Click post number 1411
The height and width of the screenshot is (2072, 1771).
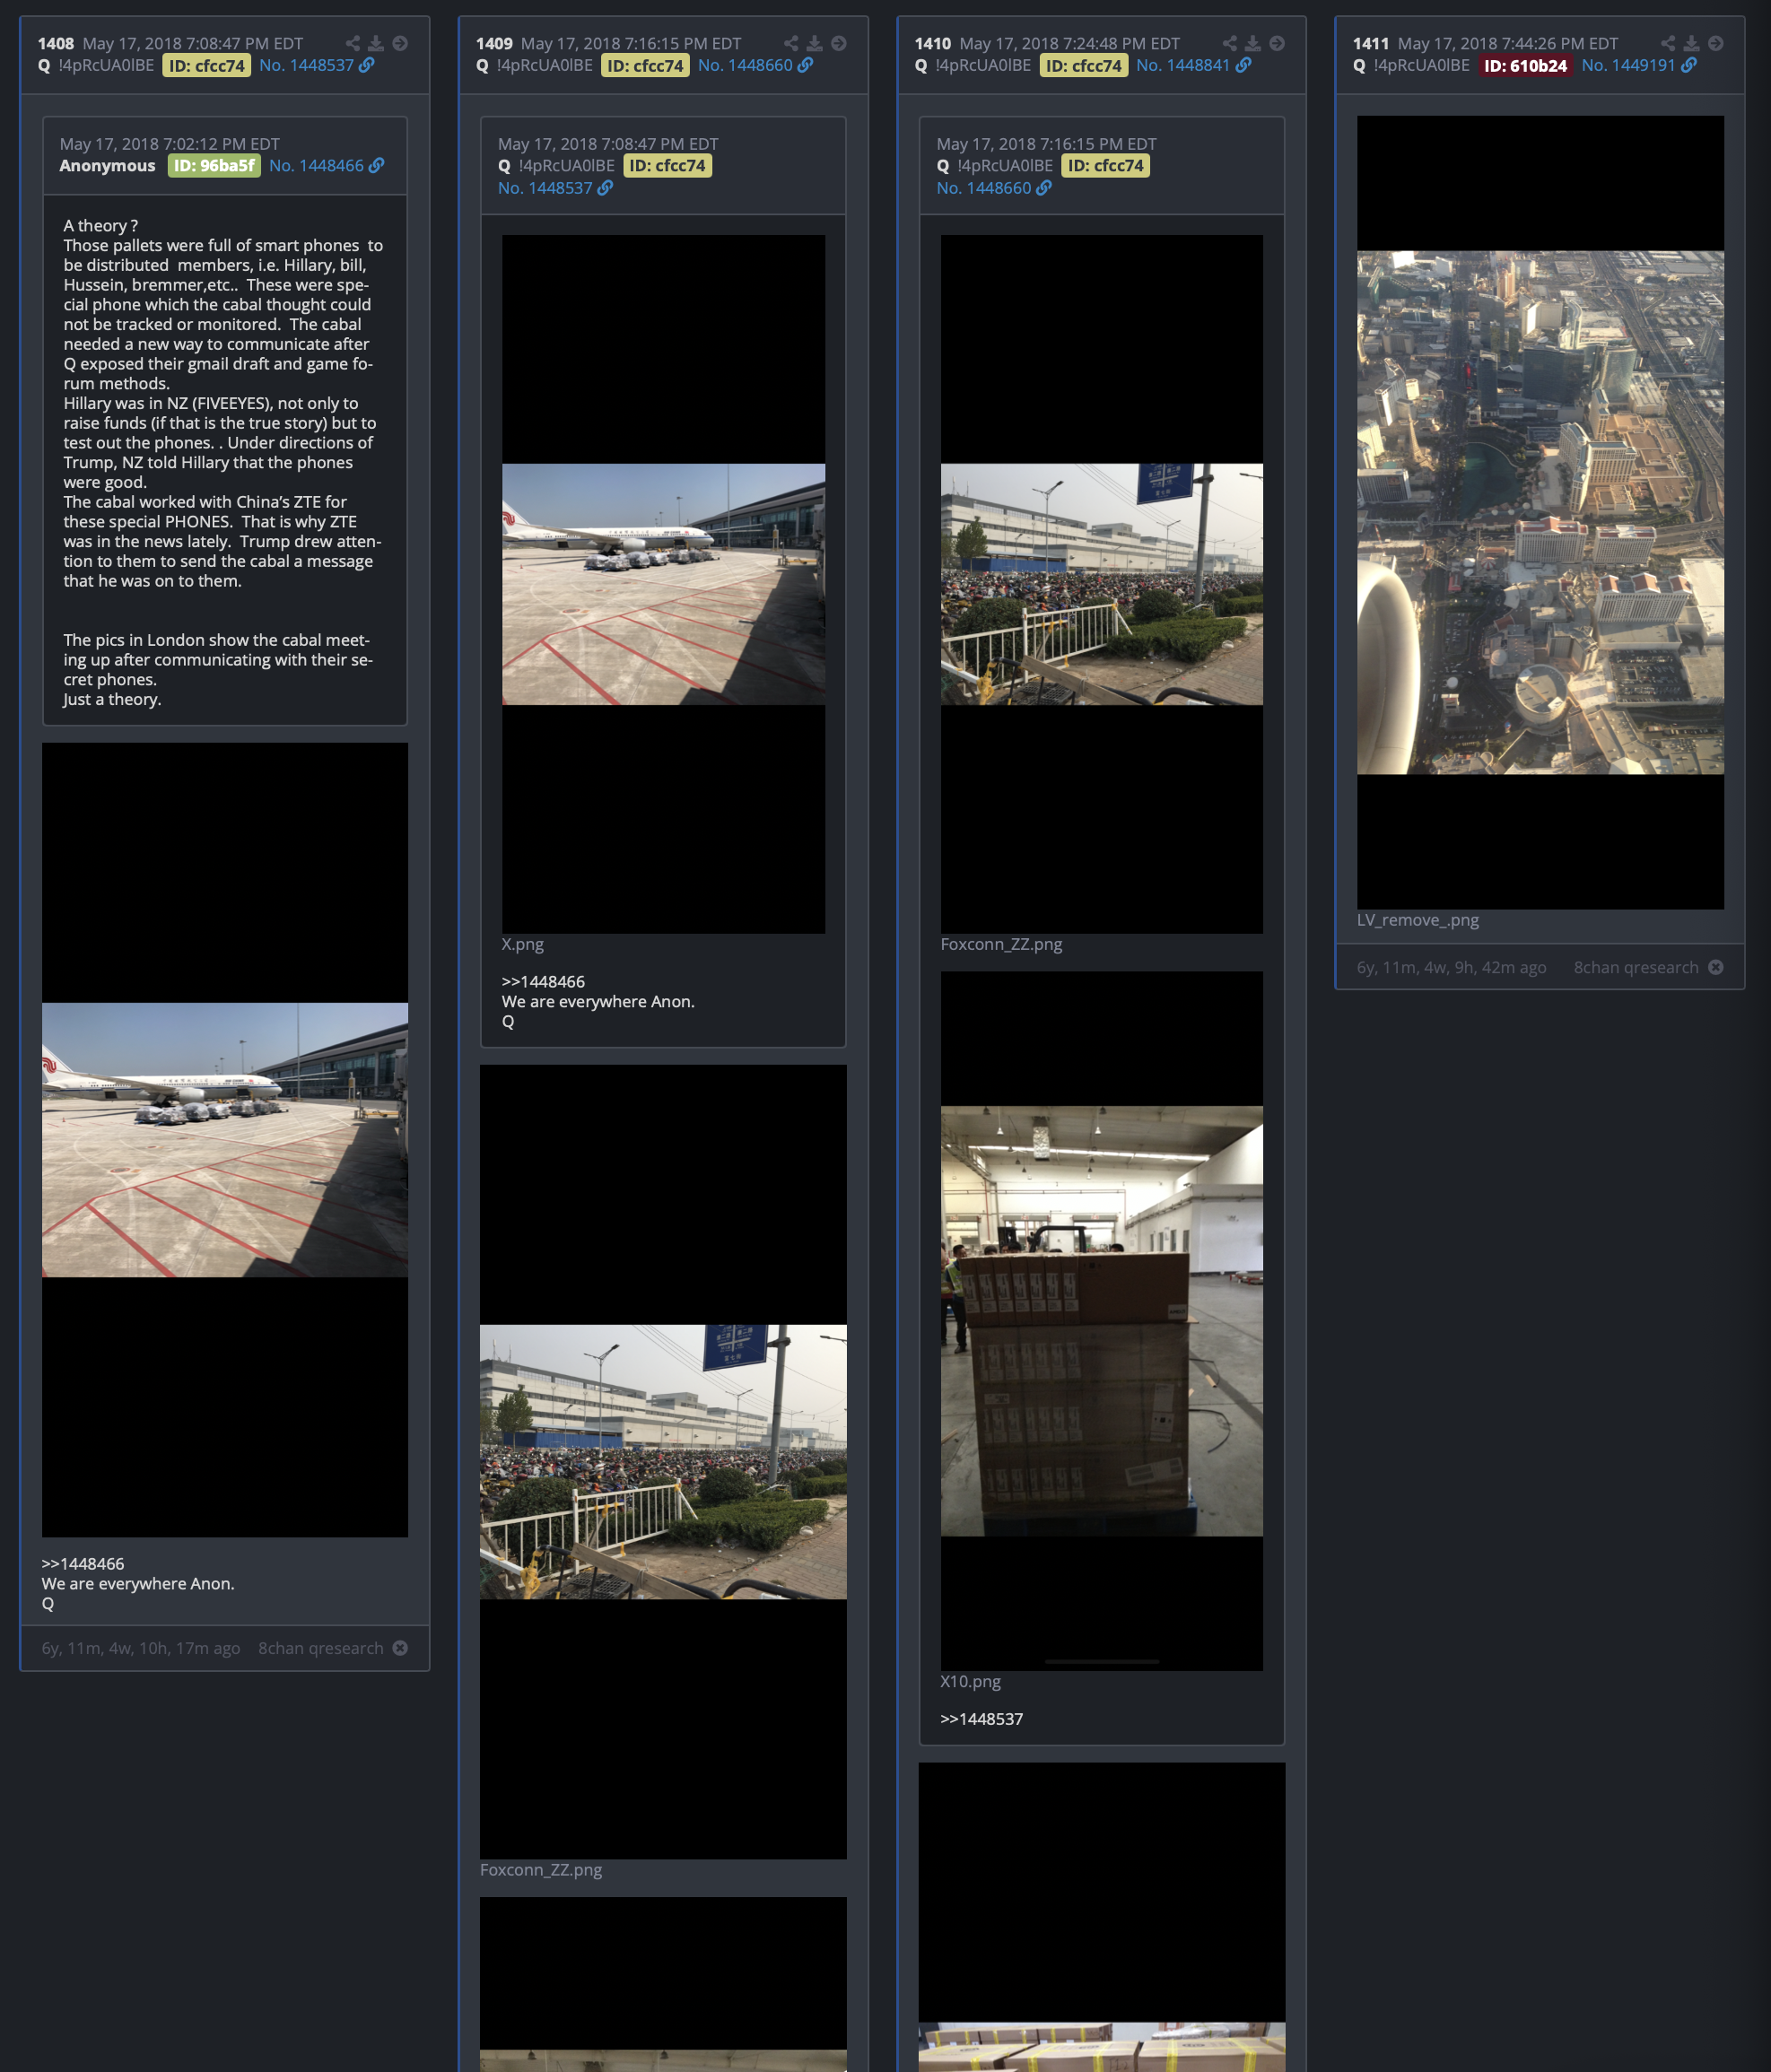1371,44
